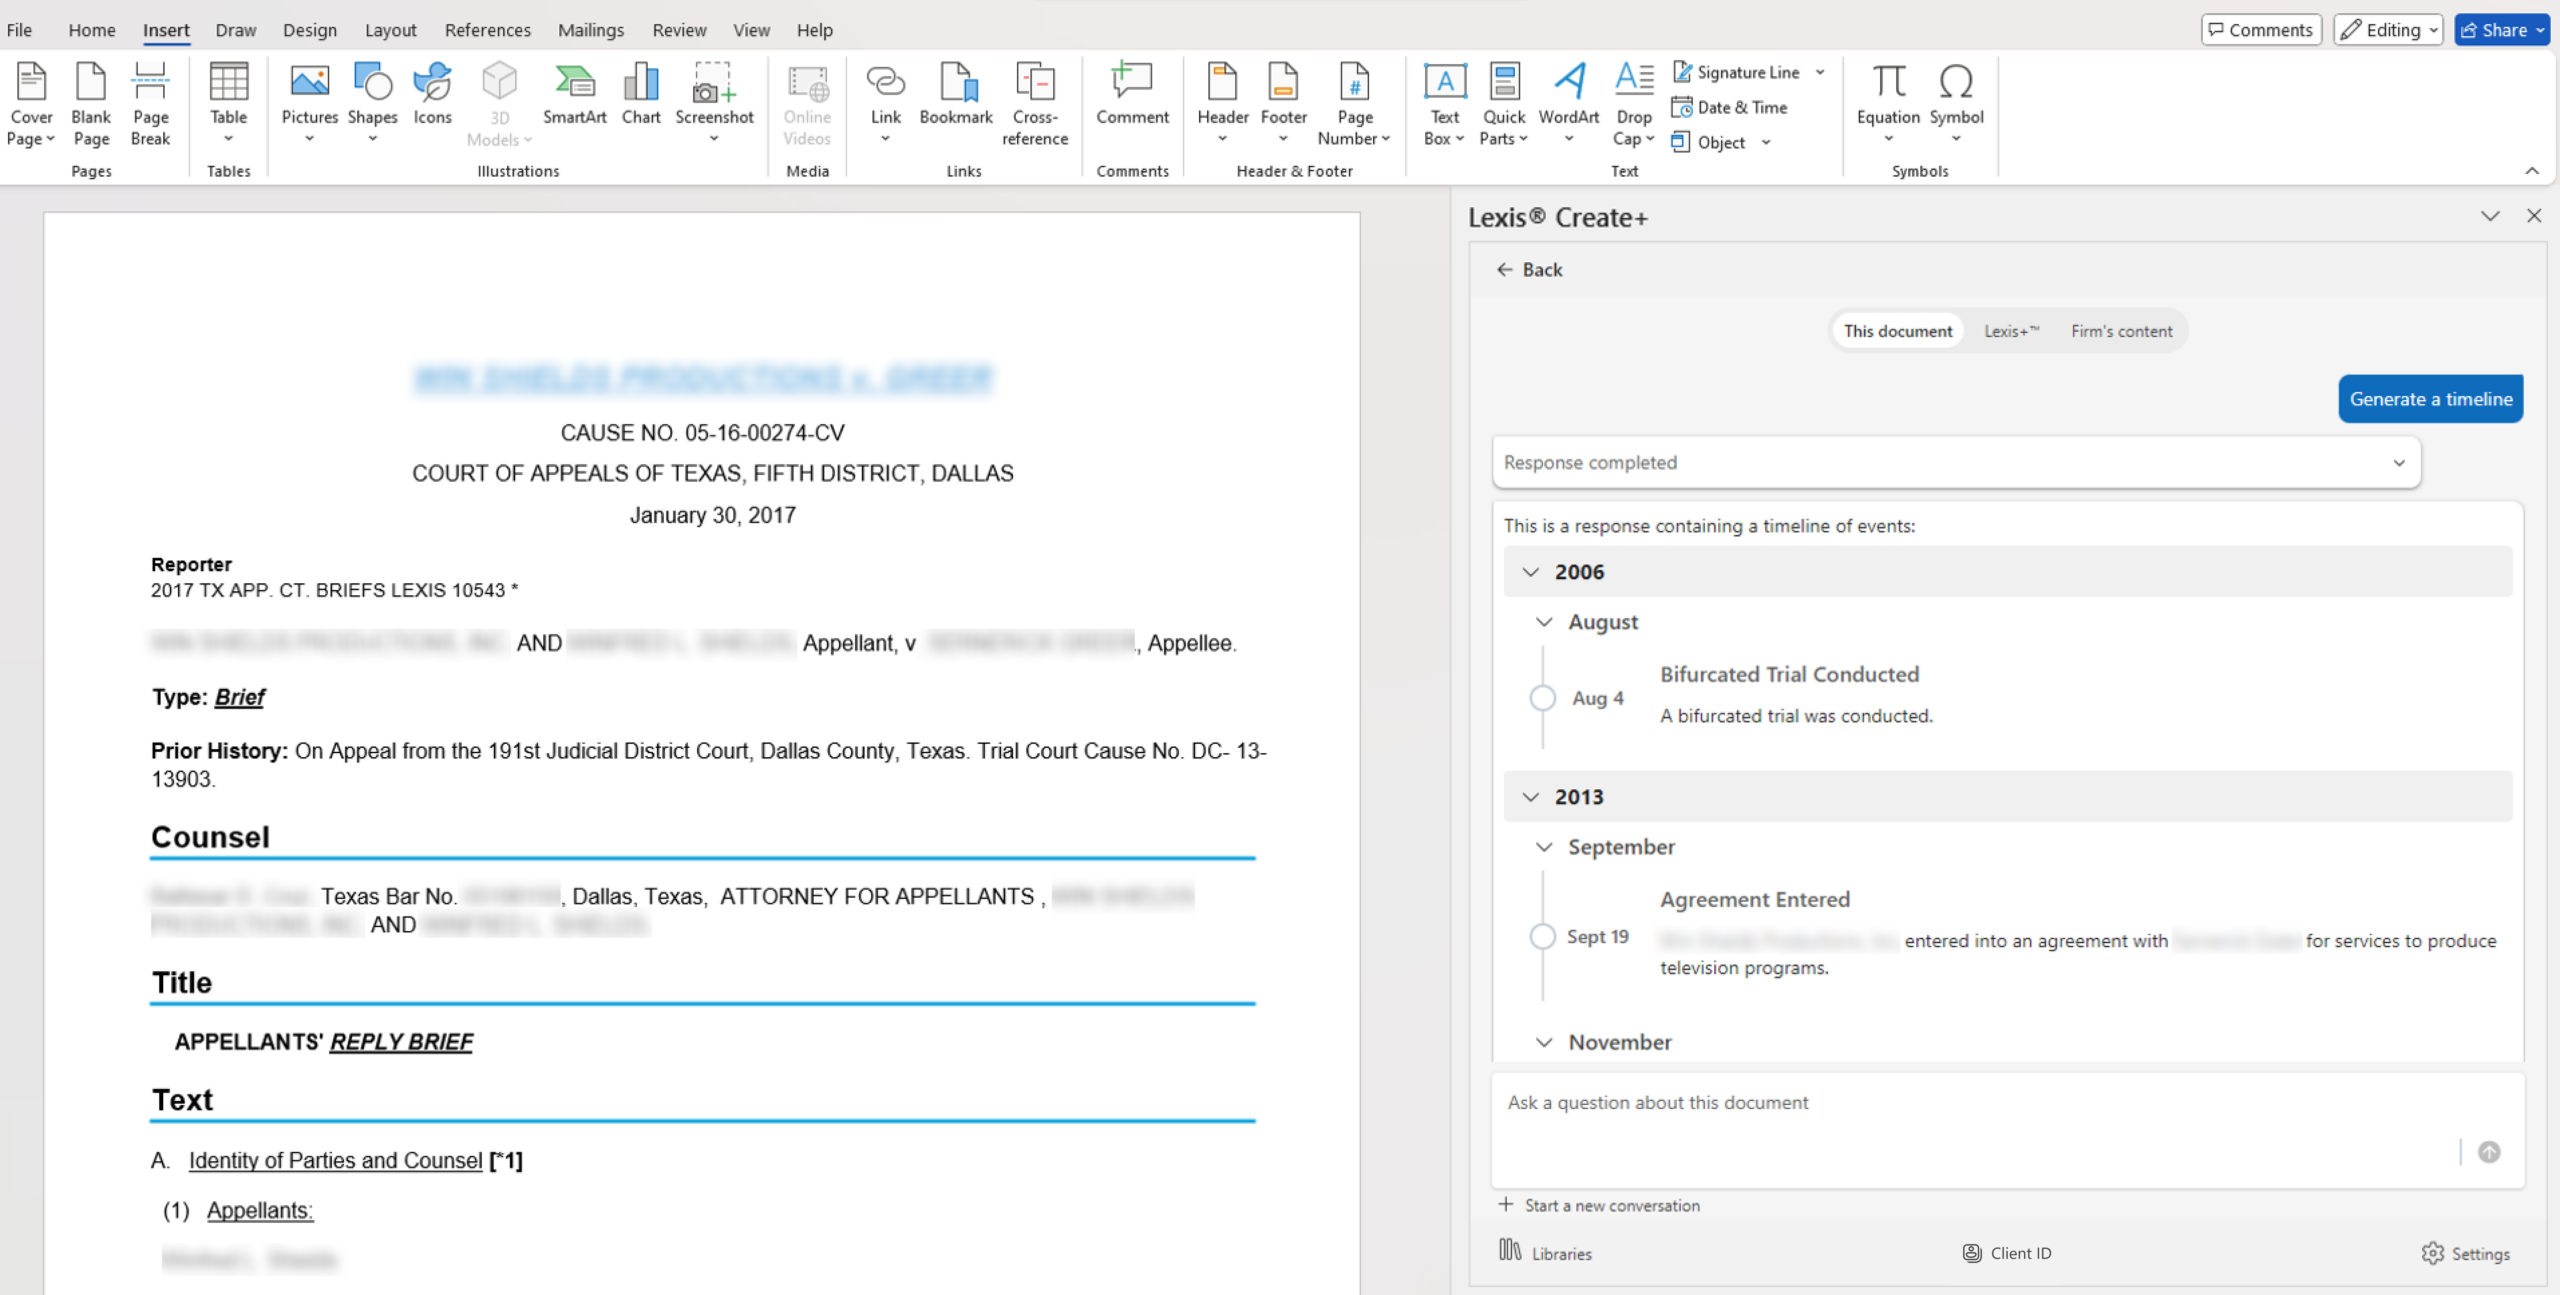Expand the November timeline section

[x=1545, y=1041]
